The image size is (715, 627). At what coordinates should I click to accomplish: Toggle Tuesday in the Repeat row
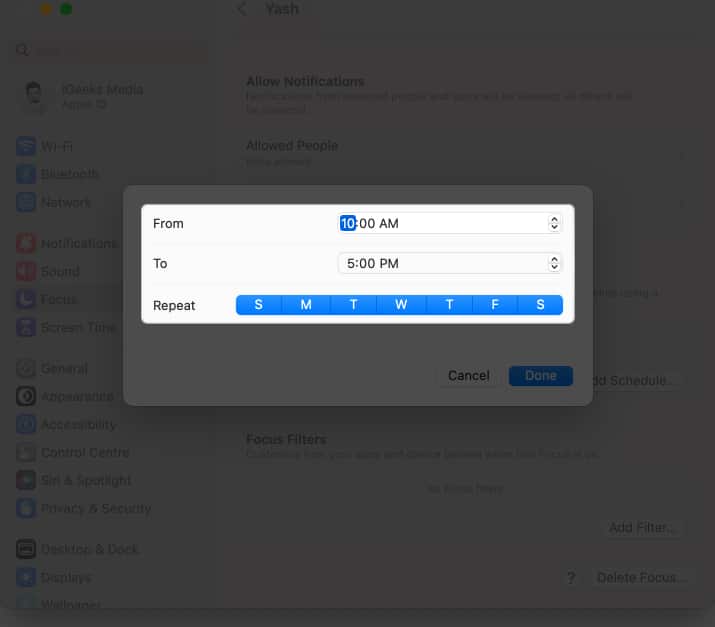[x=353, y=305]
